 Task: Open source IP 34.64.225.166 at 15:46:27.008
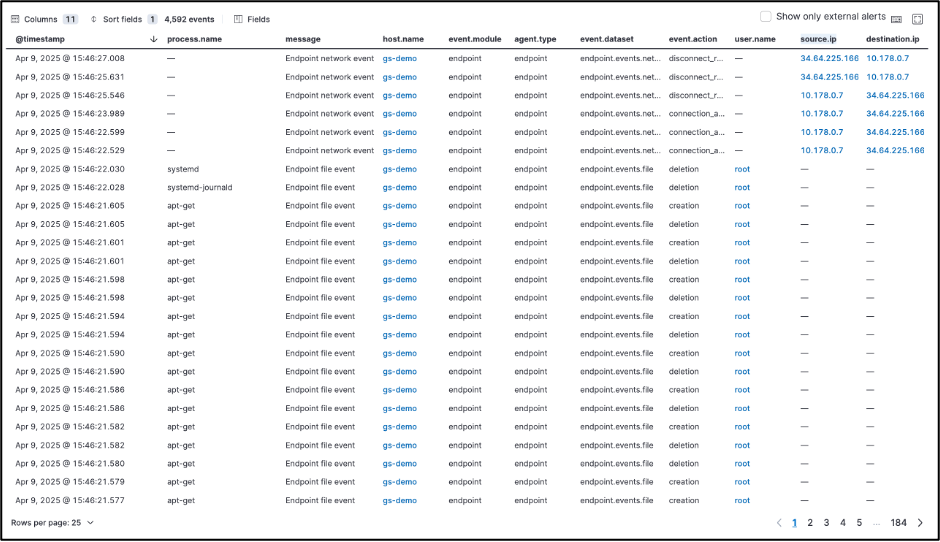(x=829, y=59)
